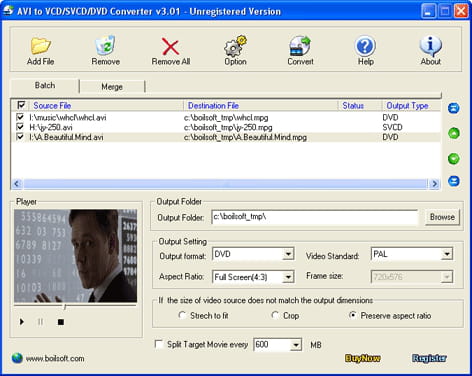Click destination c:\boilsoft_tmp\ijy-250.mpg
472x376 pixels.
tap(228, 127)
